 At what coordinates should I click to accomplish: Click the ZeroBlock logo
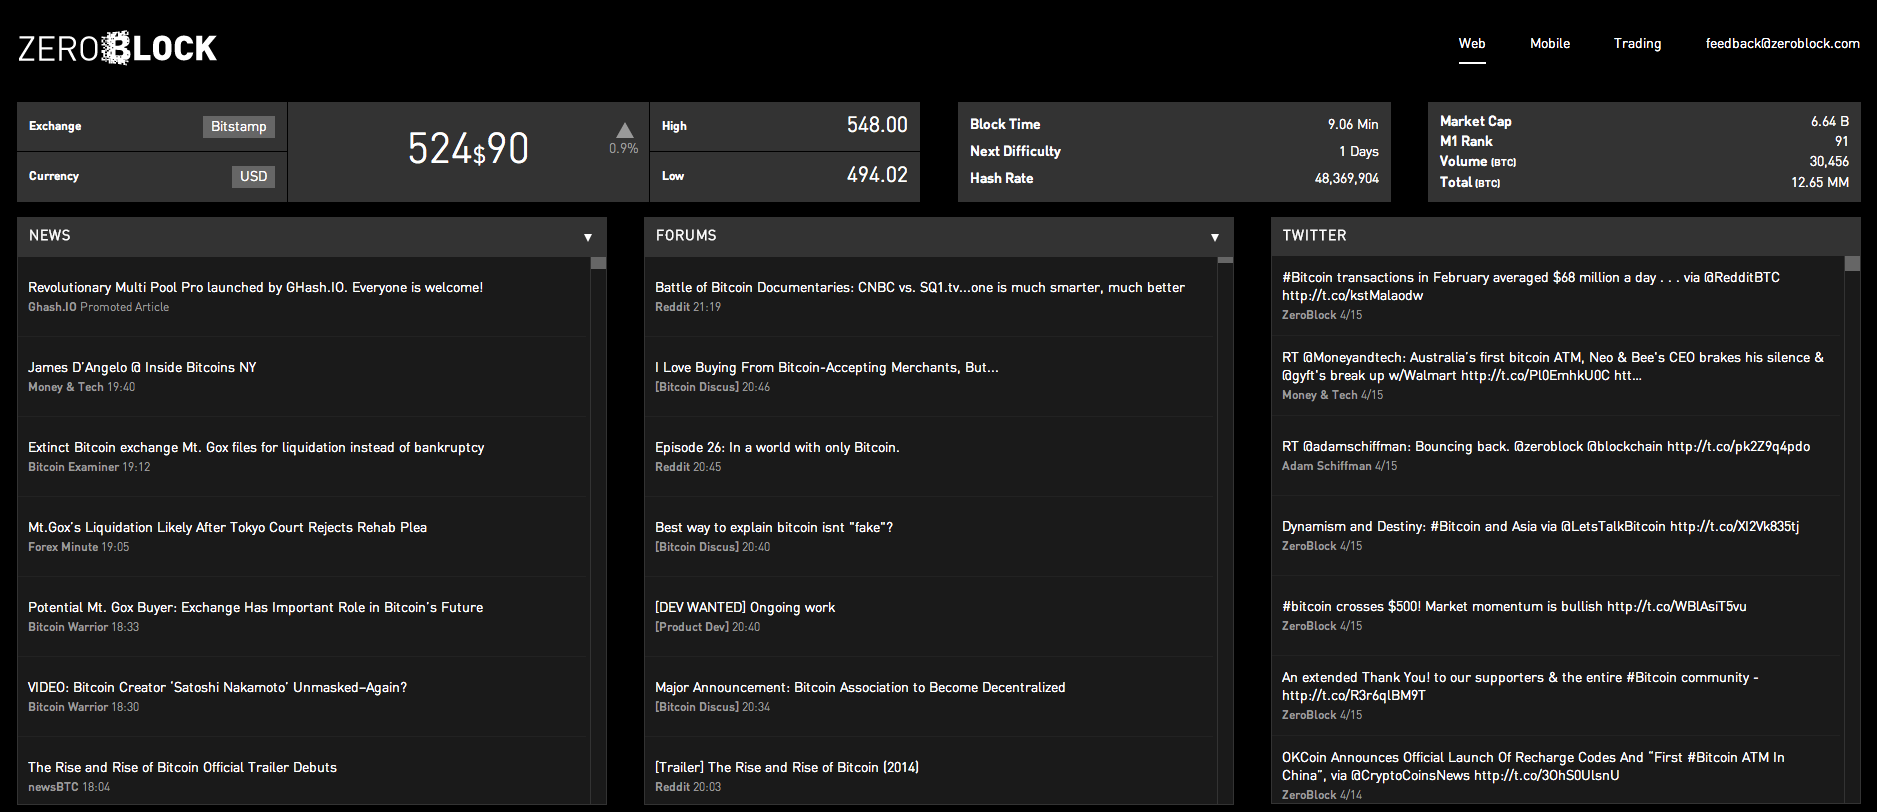(117, 48)
